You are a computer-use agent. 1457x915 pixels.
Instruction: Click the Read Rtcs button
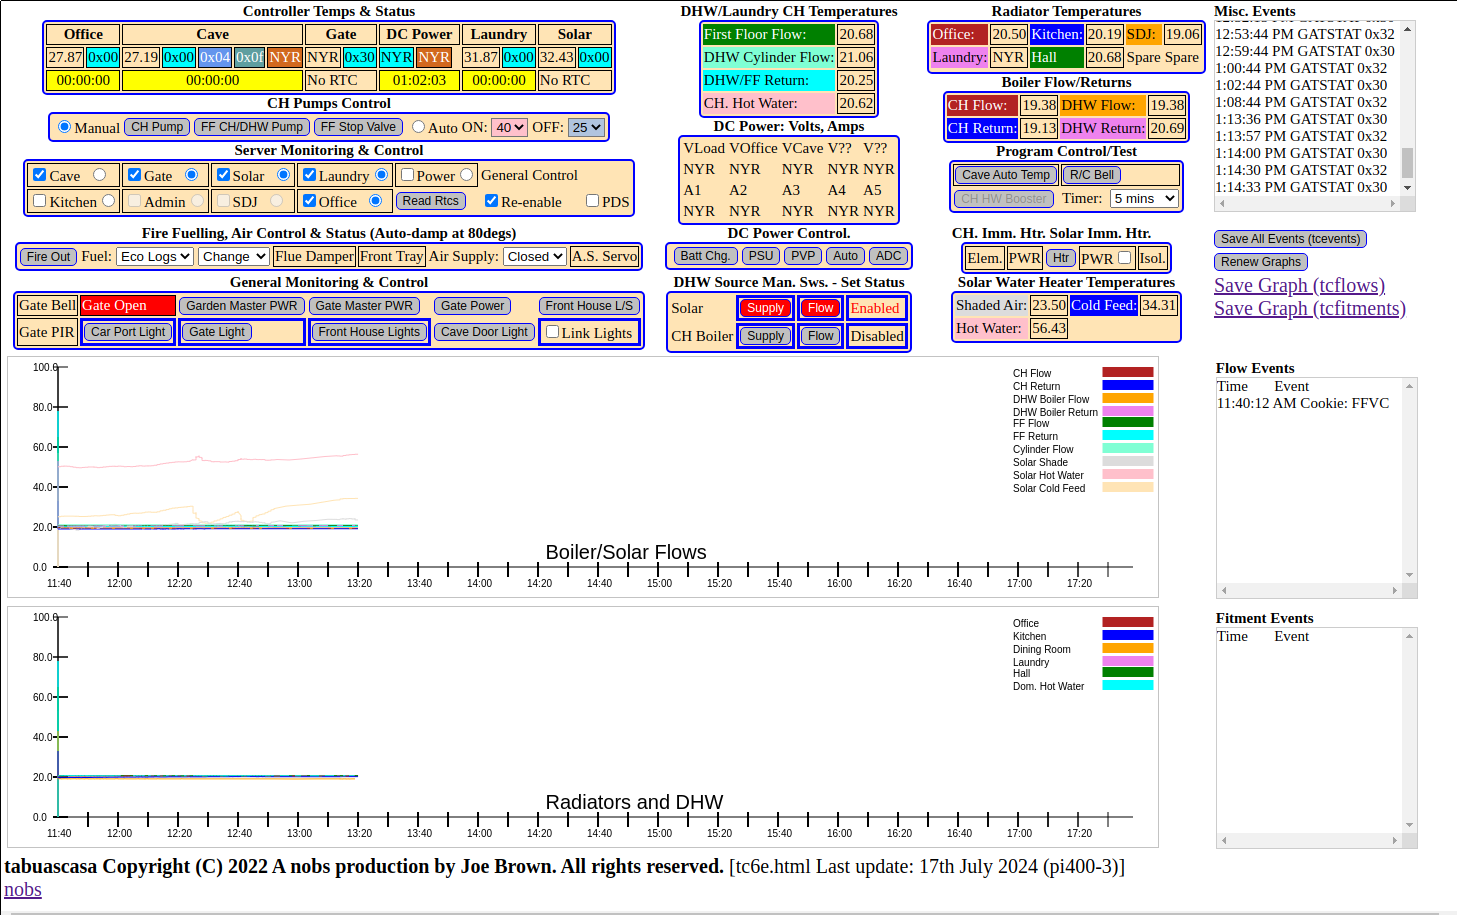tap(430, 201)
